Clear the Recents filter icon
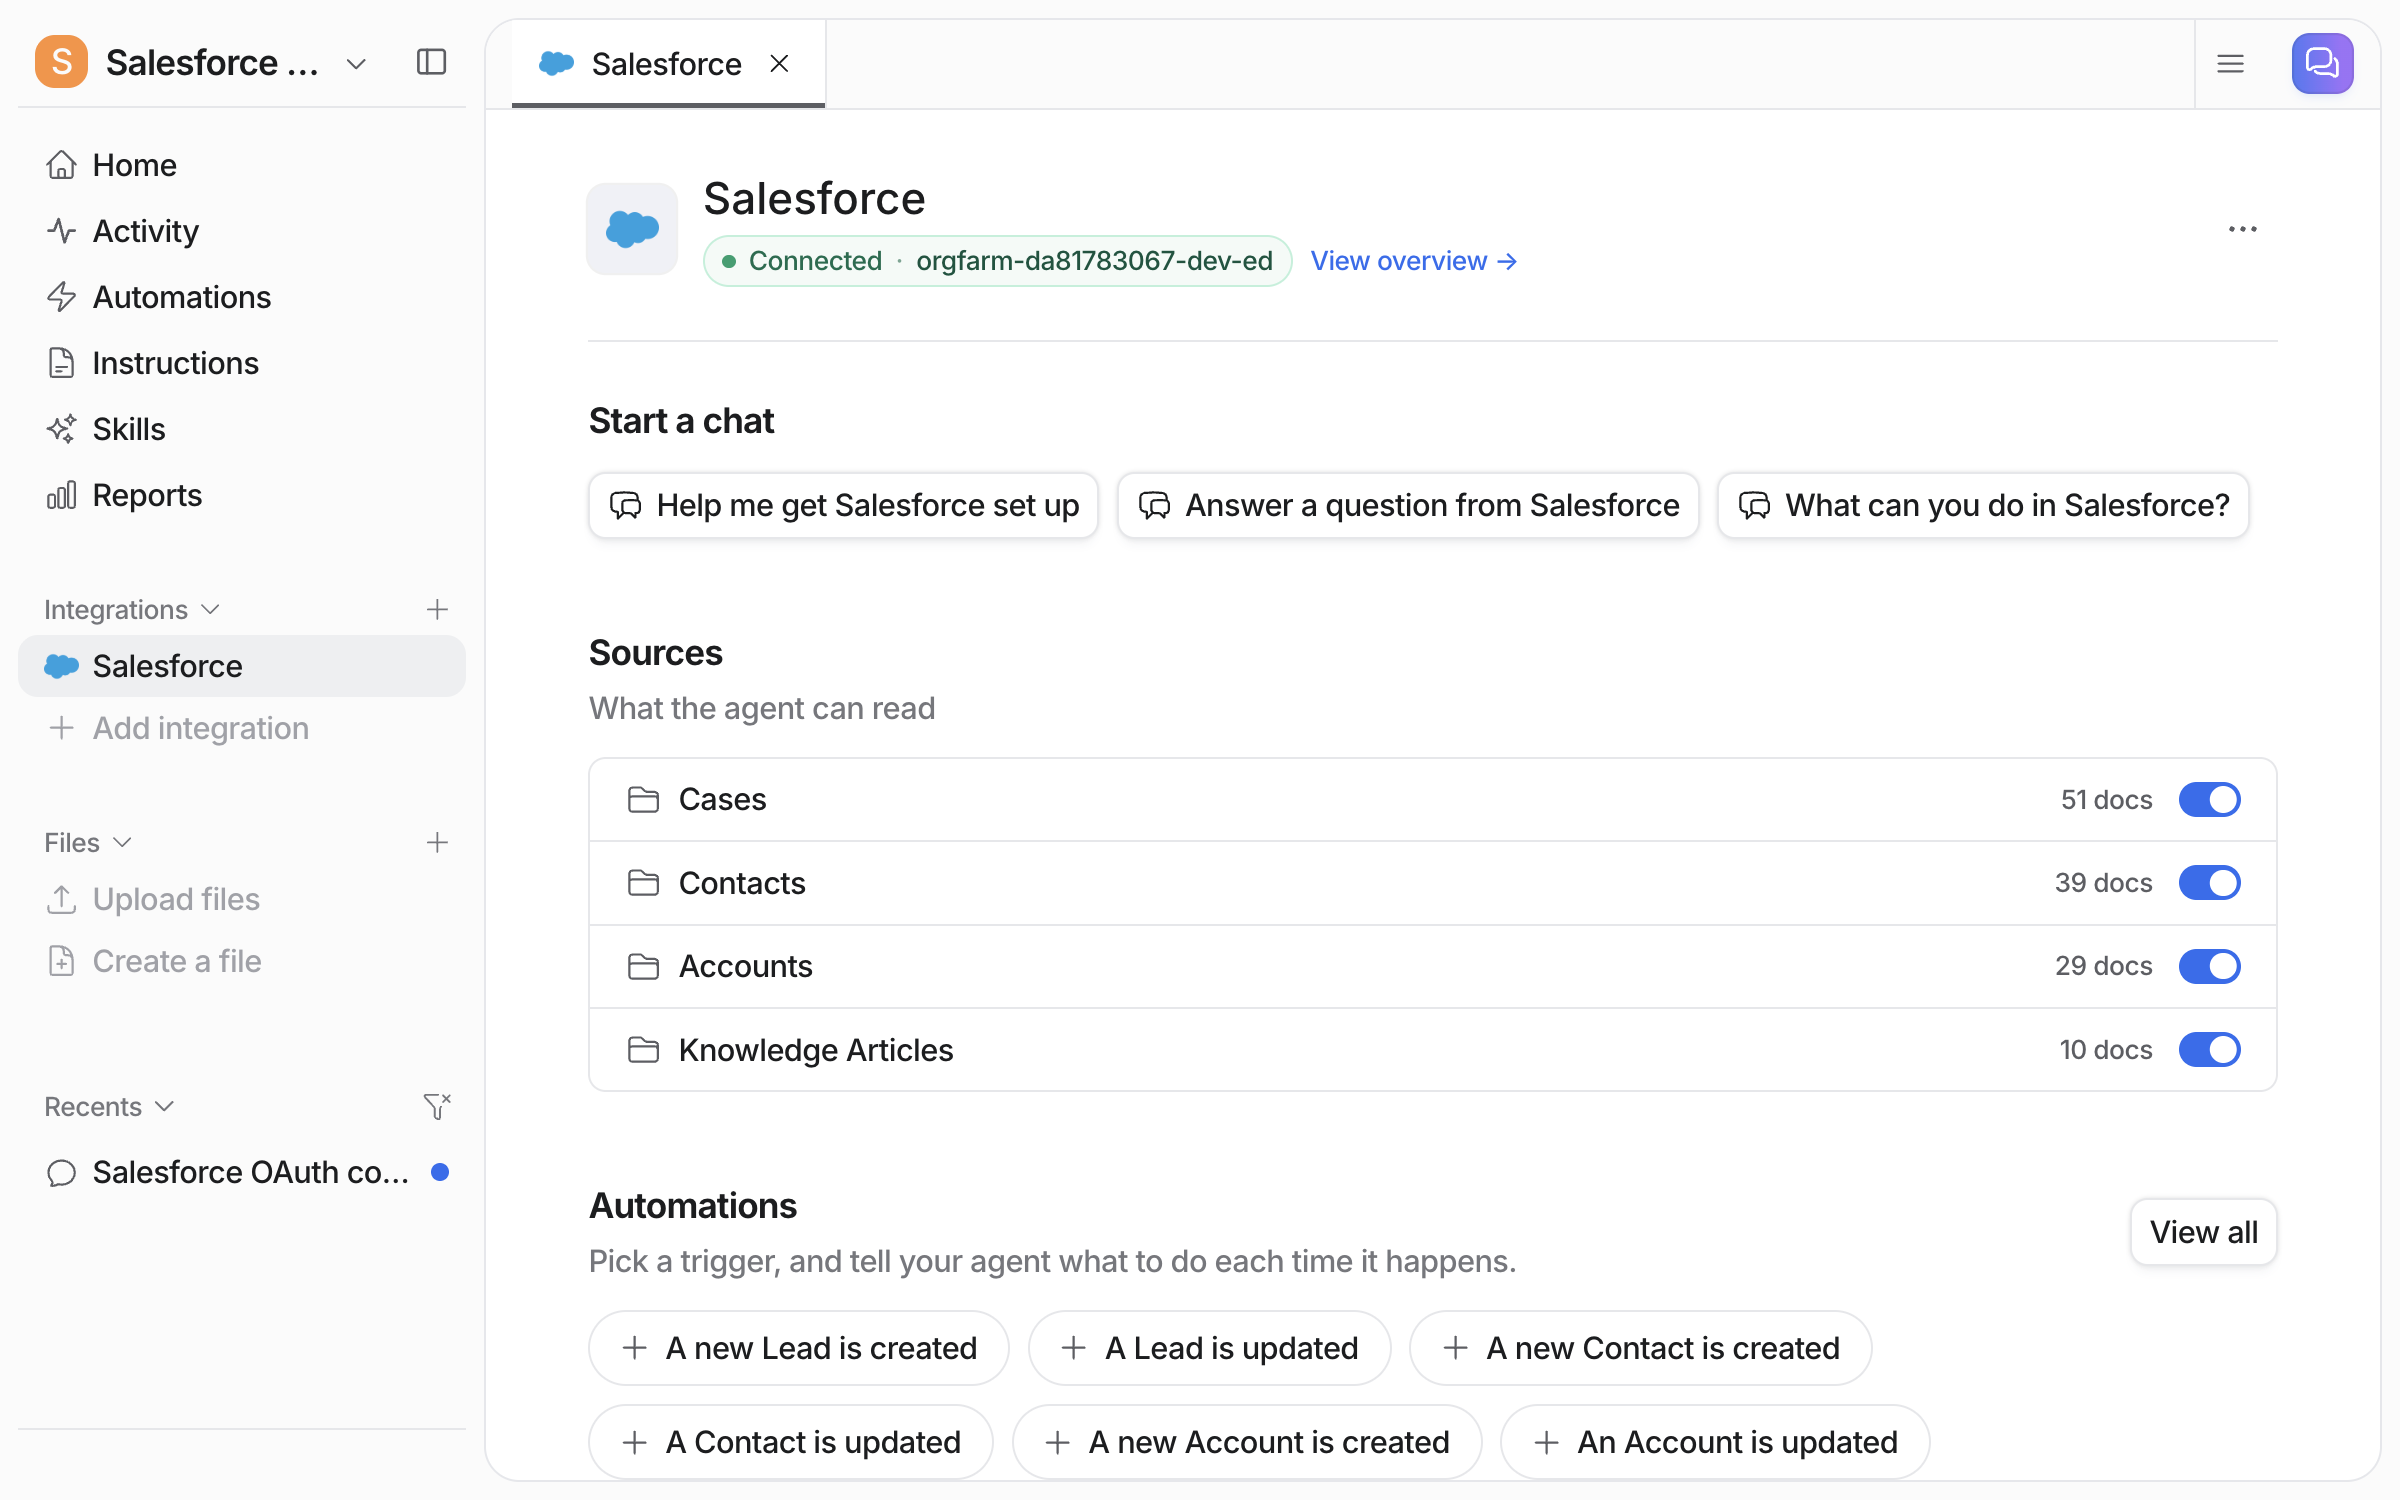The image size is (2400, 1500). 437,1106
